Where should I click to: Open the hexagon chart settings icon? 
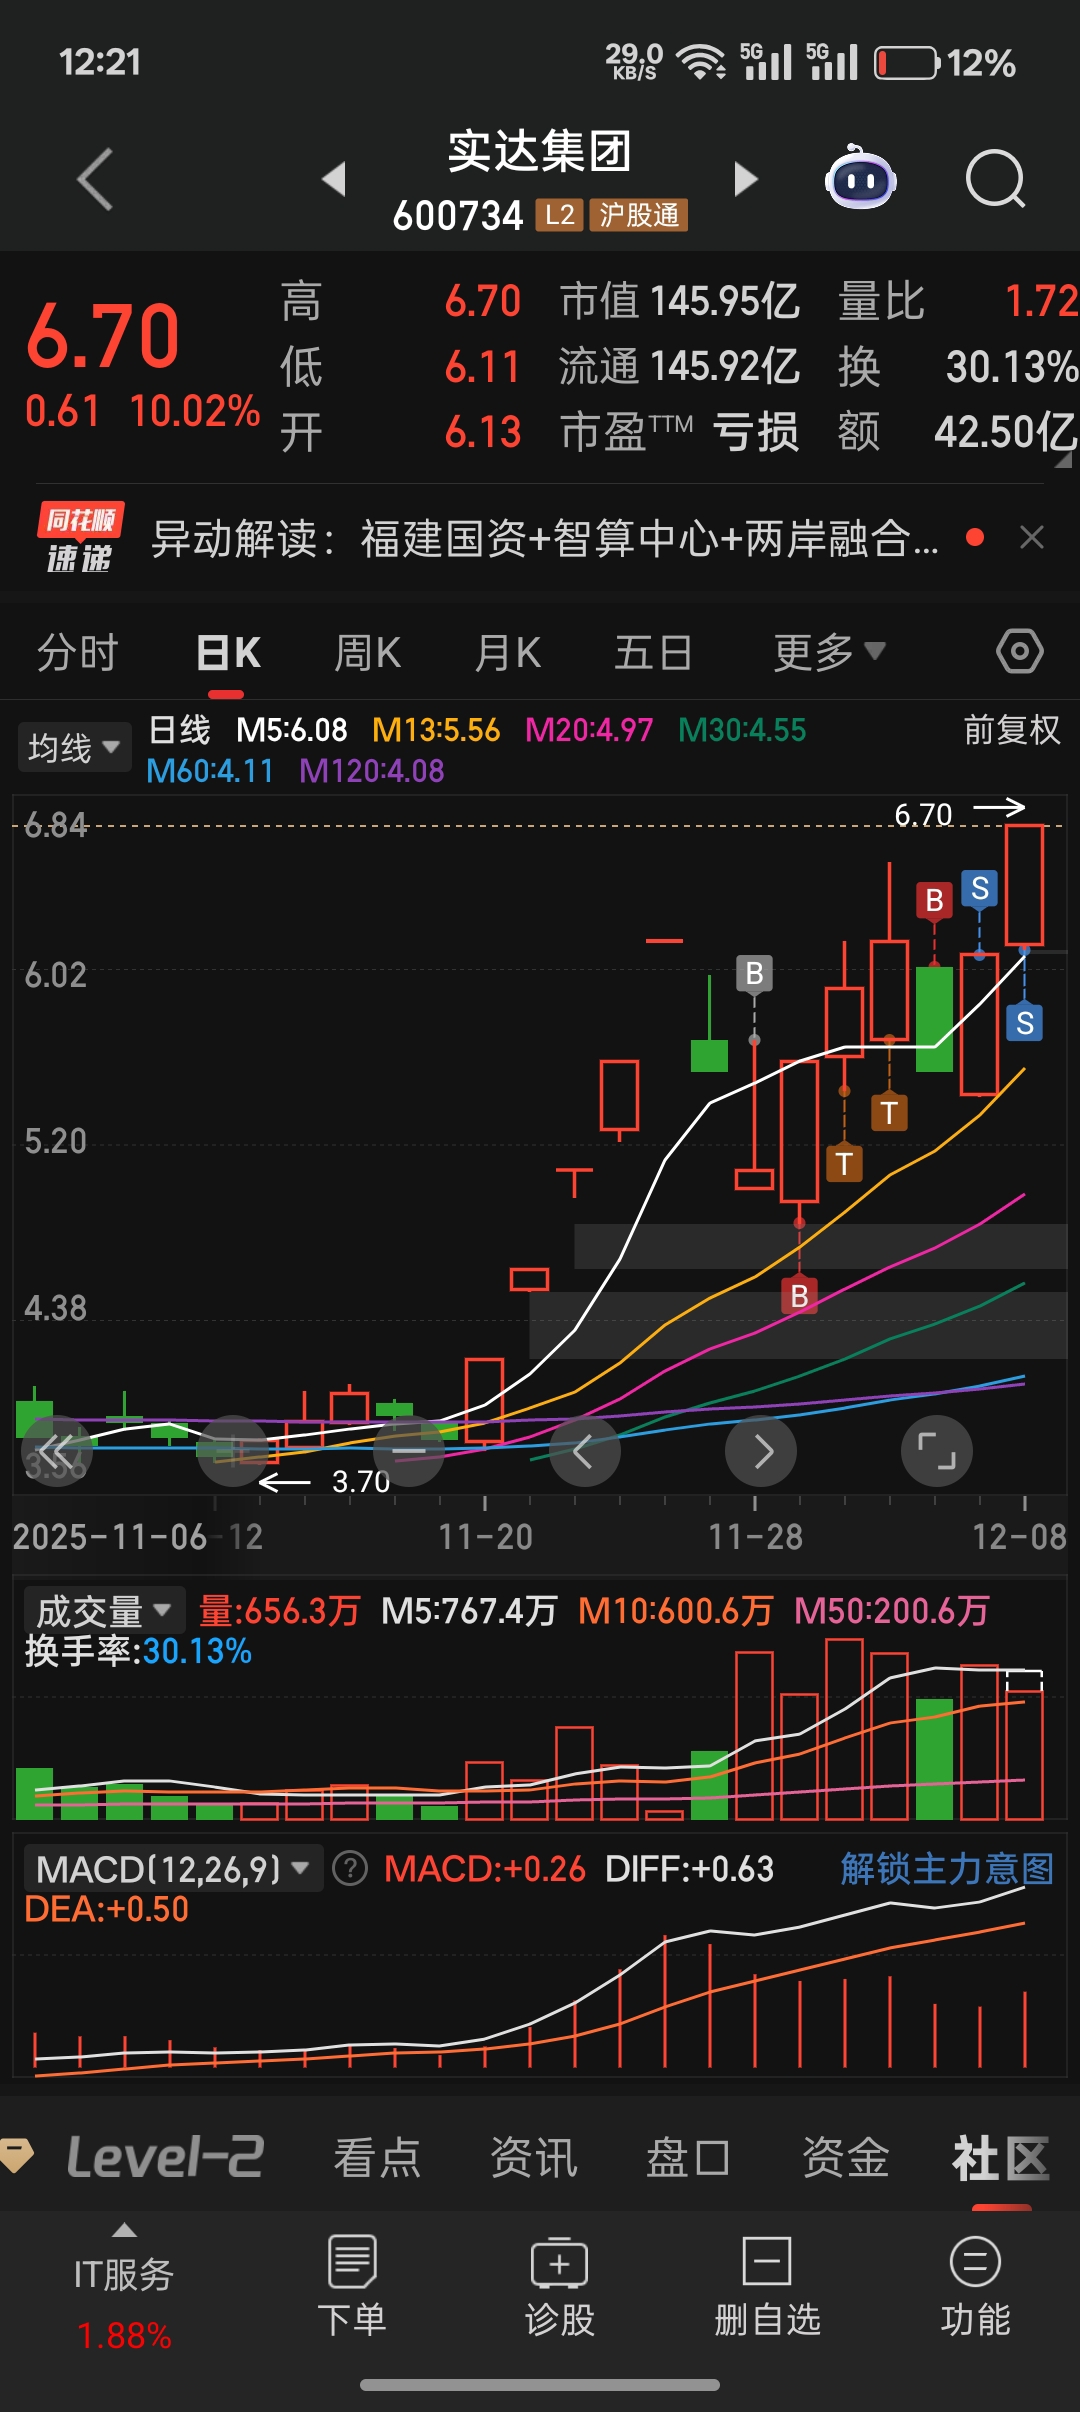tap(1019, 652)
